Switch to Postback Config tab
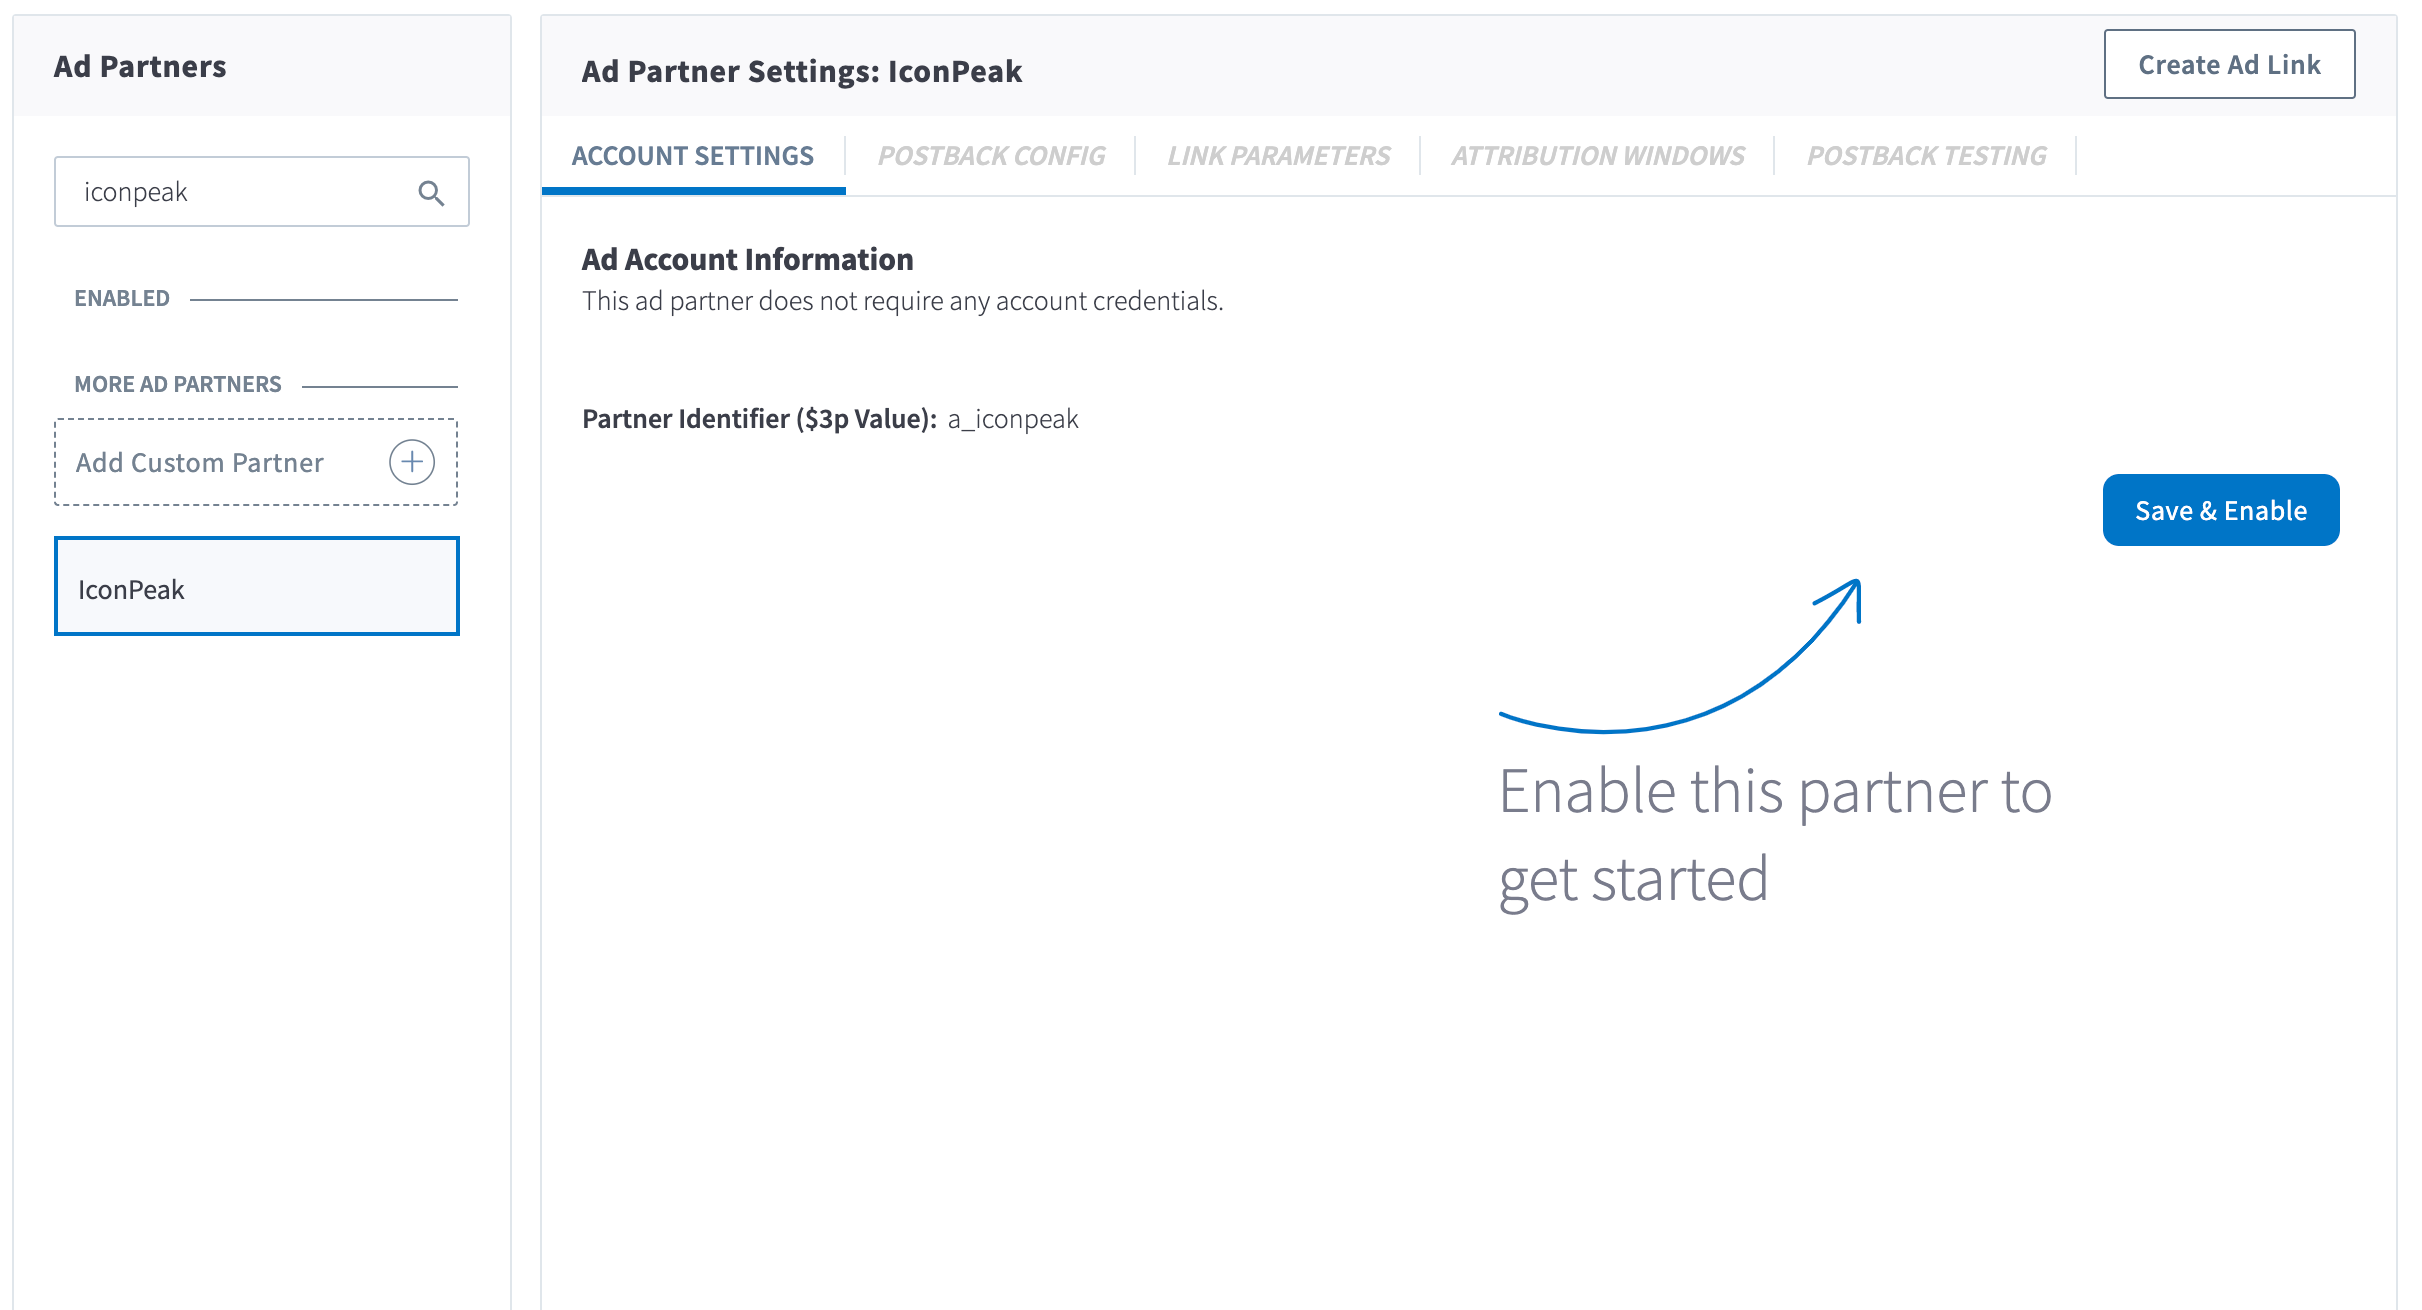This screenshot has width=2422, height=1310. (991, 156)
